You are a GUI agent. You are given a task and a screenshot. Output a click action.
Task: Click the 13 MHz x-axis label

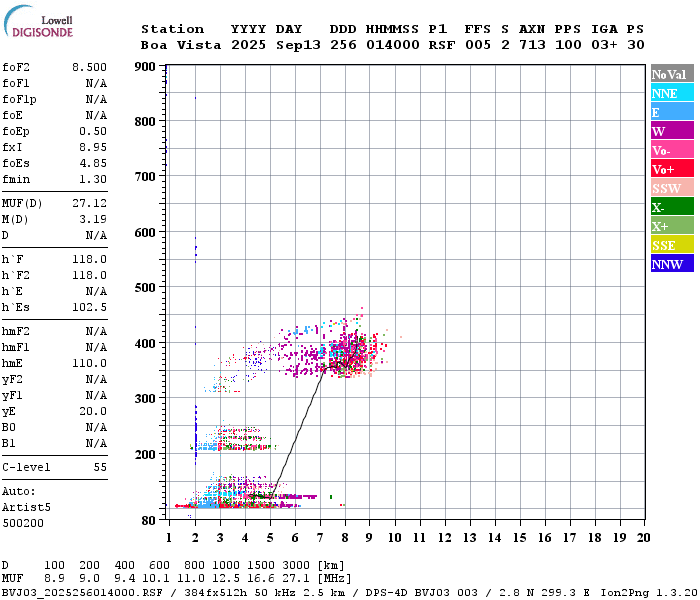coord(469,538)
